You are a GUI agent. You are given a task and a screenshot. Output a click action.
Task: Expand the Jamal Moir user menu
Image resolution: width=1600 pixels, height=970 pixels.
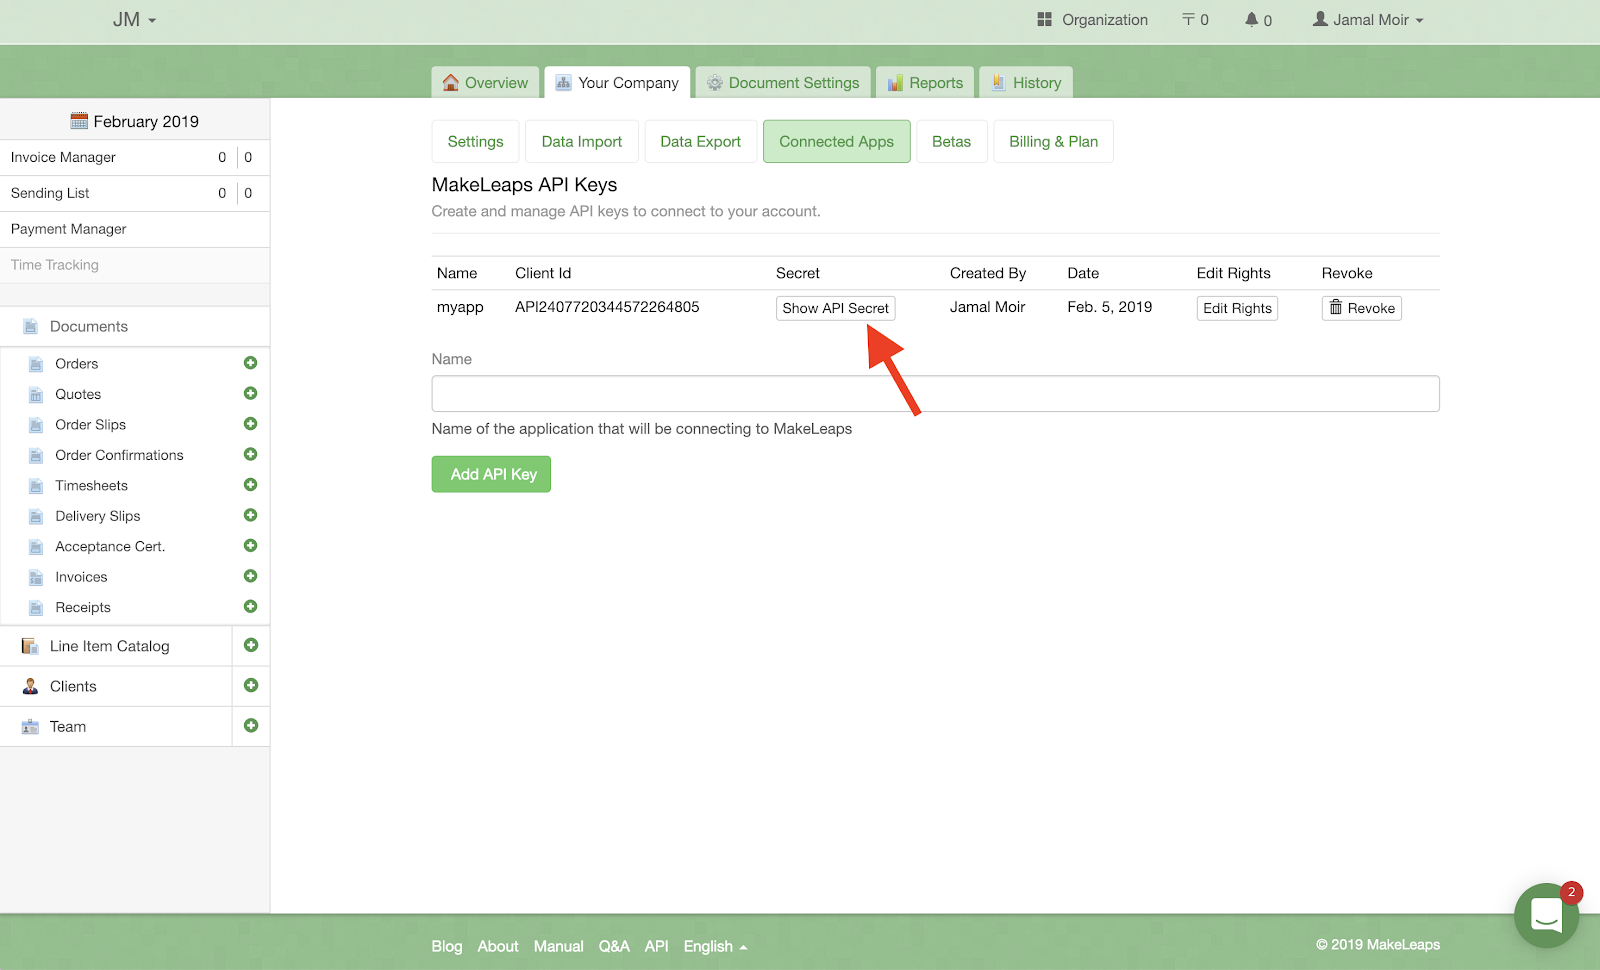click(x=1368, y=19)
